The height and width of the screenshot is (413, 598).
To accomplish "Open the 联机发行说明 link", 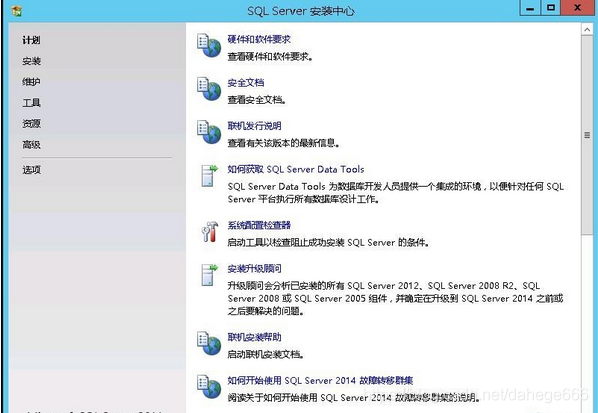I will 254,126.
